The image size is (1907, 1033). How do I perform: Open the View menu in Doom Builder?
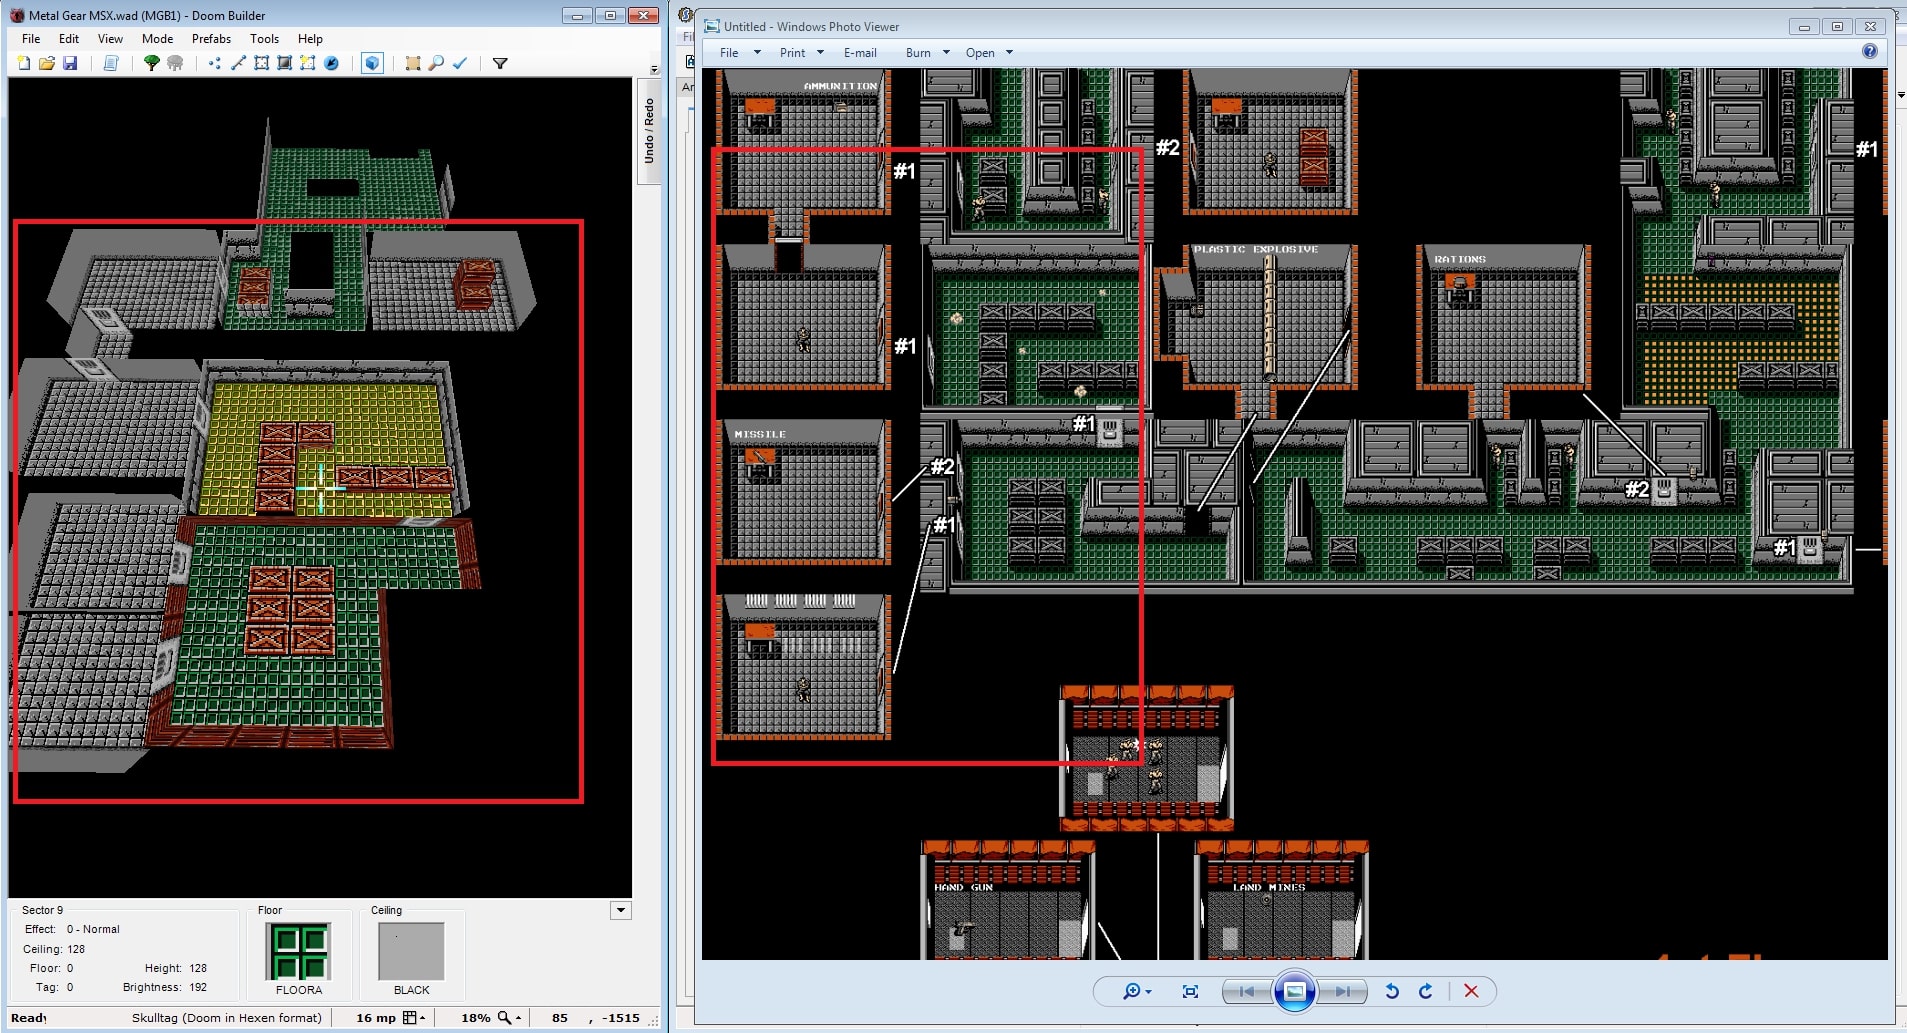[110, 39]
